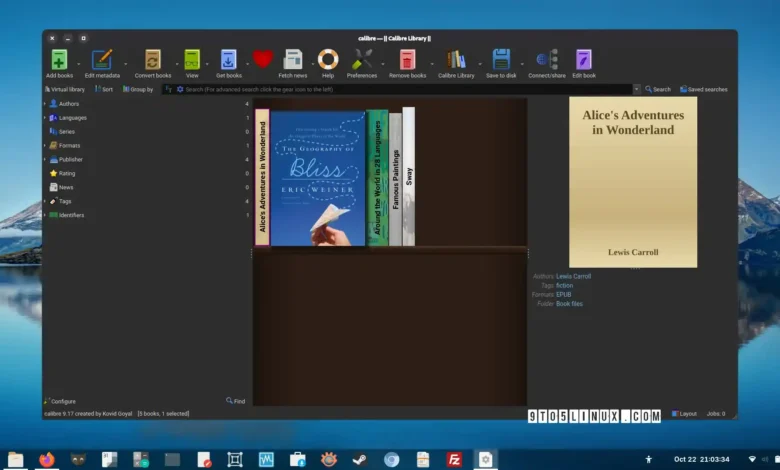Click the Add books toolbar icon
The image size is (780, 470).
(x=59, y=60)
